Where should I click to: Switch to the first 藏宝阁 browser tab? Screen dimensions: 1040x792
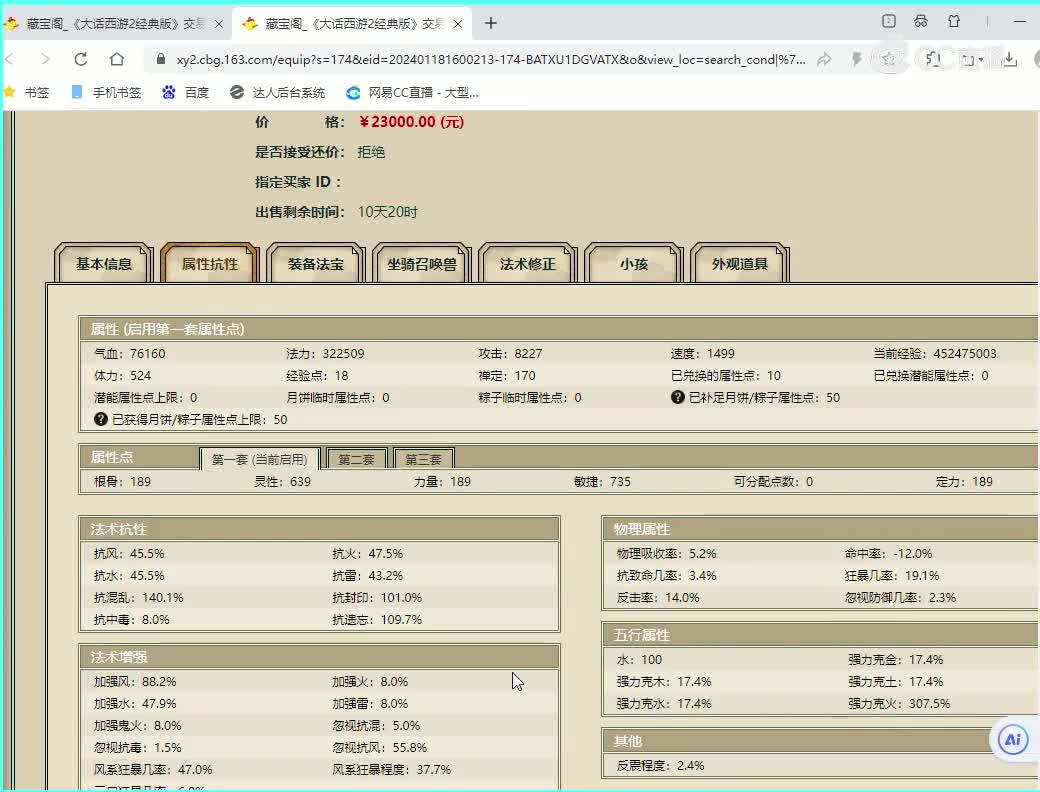click(x=114, y=24)
